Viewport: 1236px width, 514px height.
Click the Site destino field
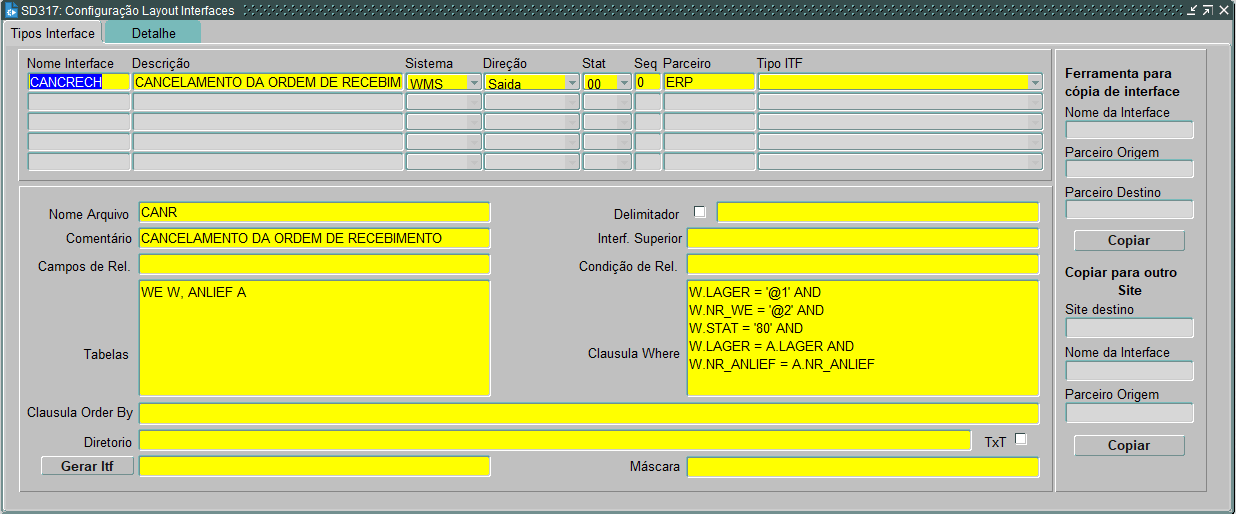click(1130, 328)
